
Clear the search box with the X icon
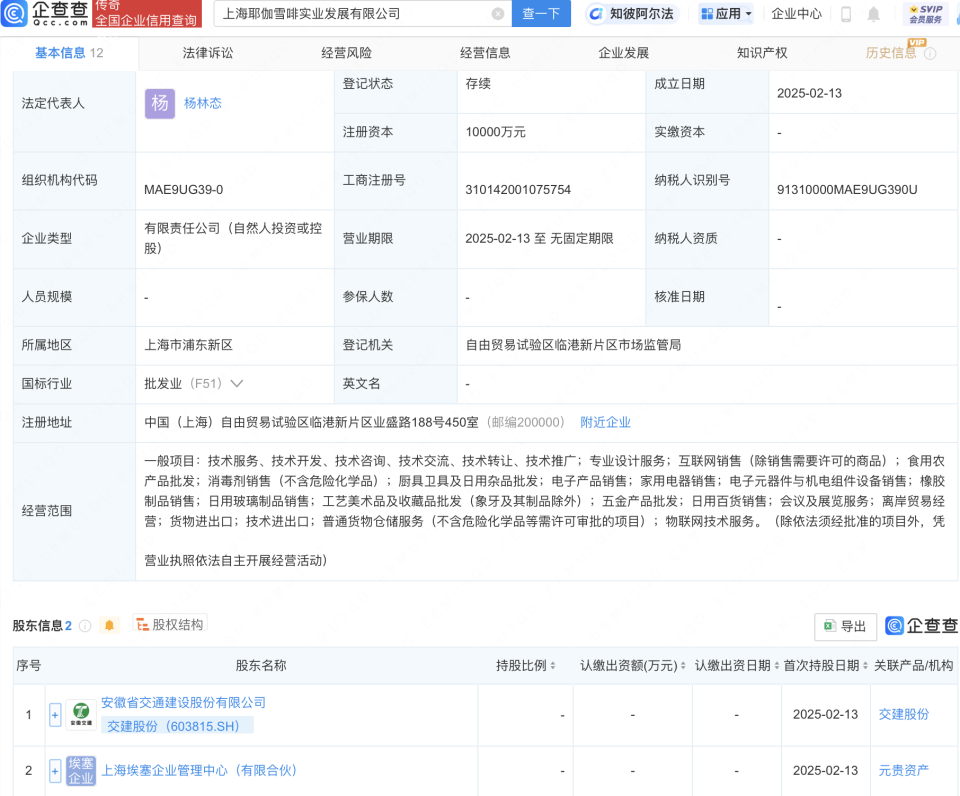[498, 13]
